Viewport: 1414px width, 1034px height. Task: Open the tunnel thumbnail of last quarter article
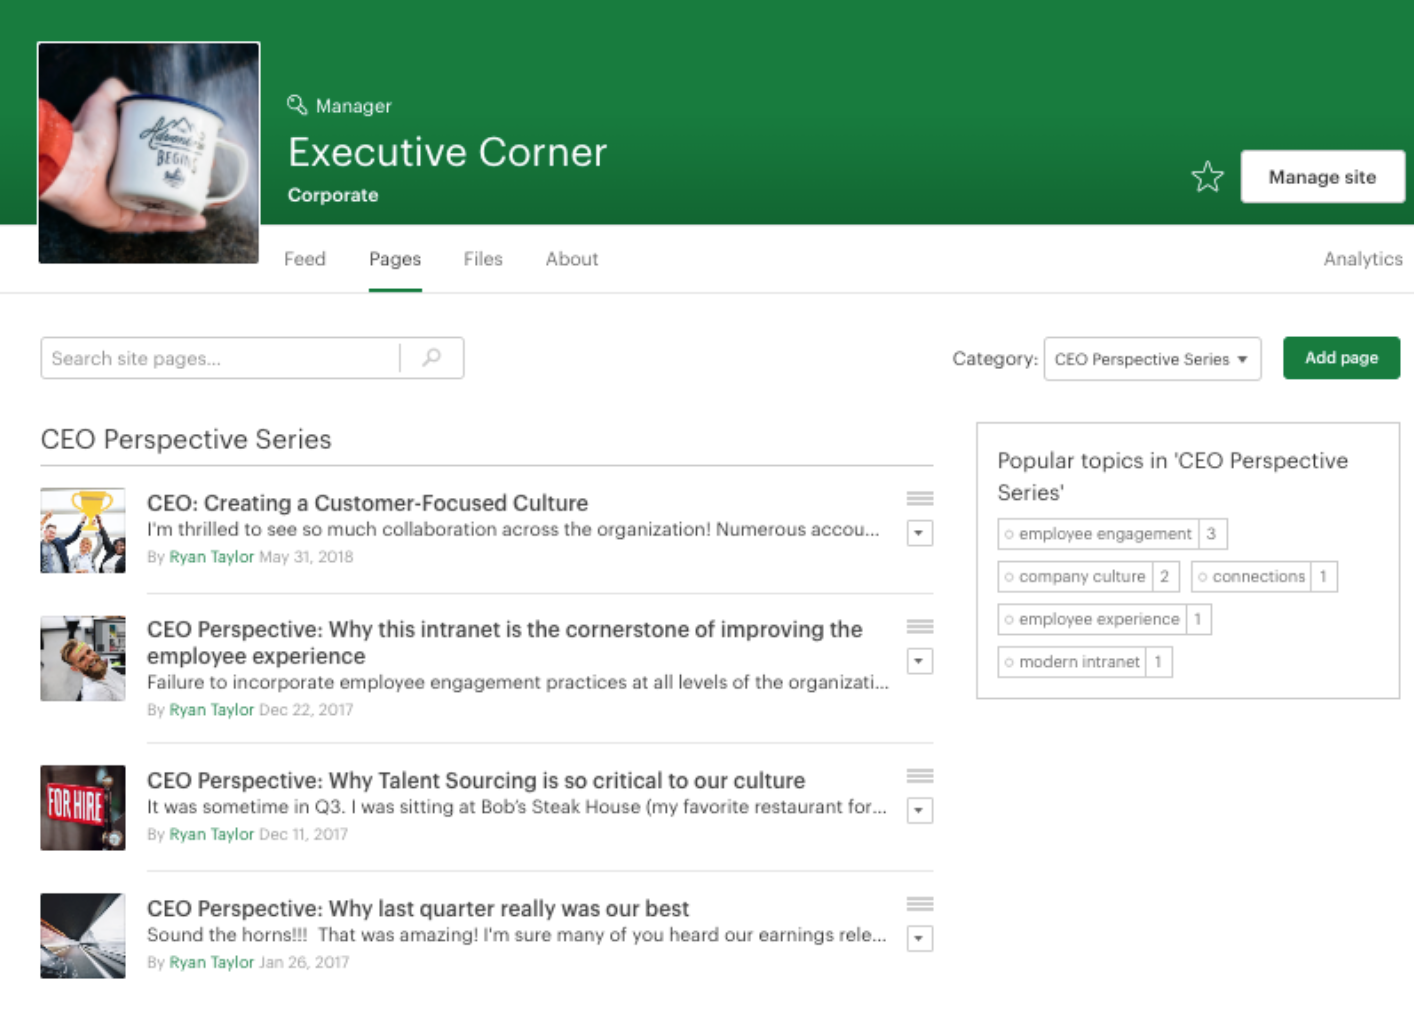pyautogui.click(x=83, y=936)
